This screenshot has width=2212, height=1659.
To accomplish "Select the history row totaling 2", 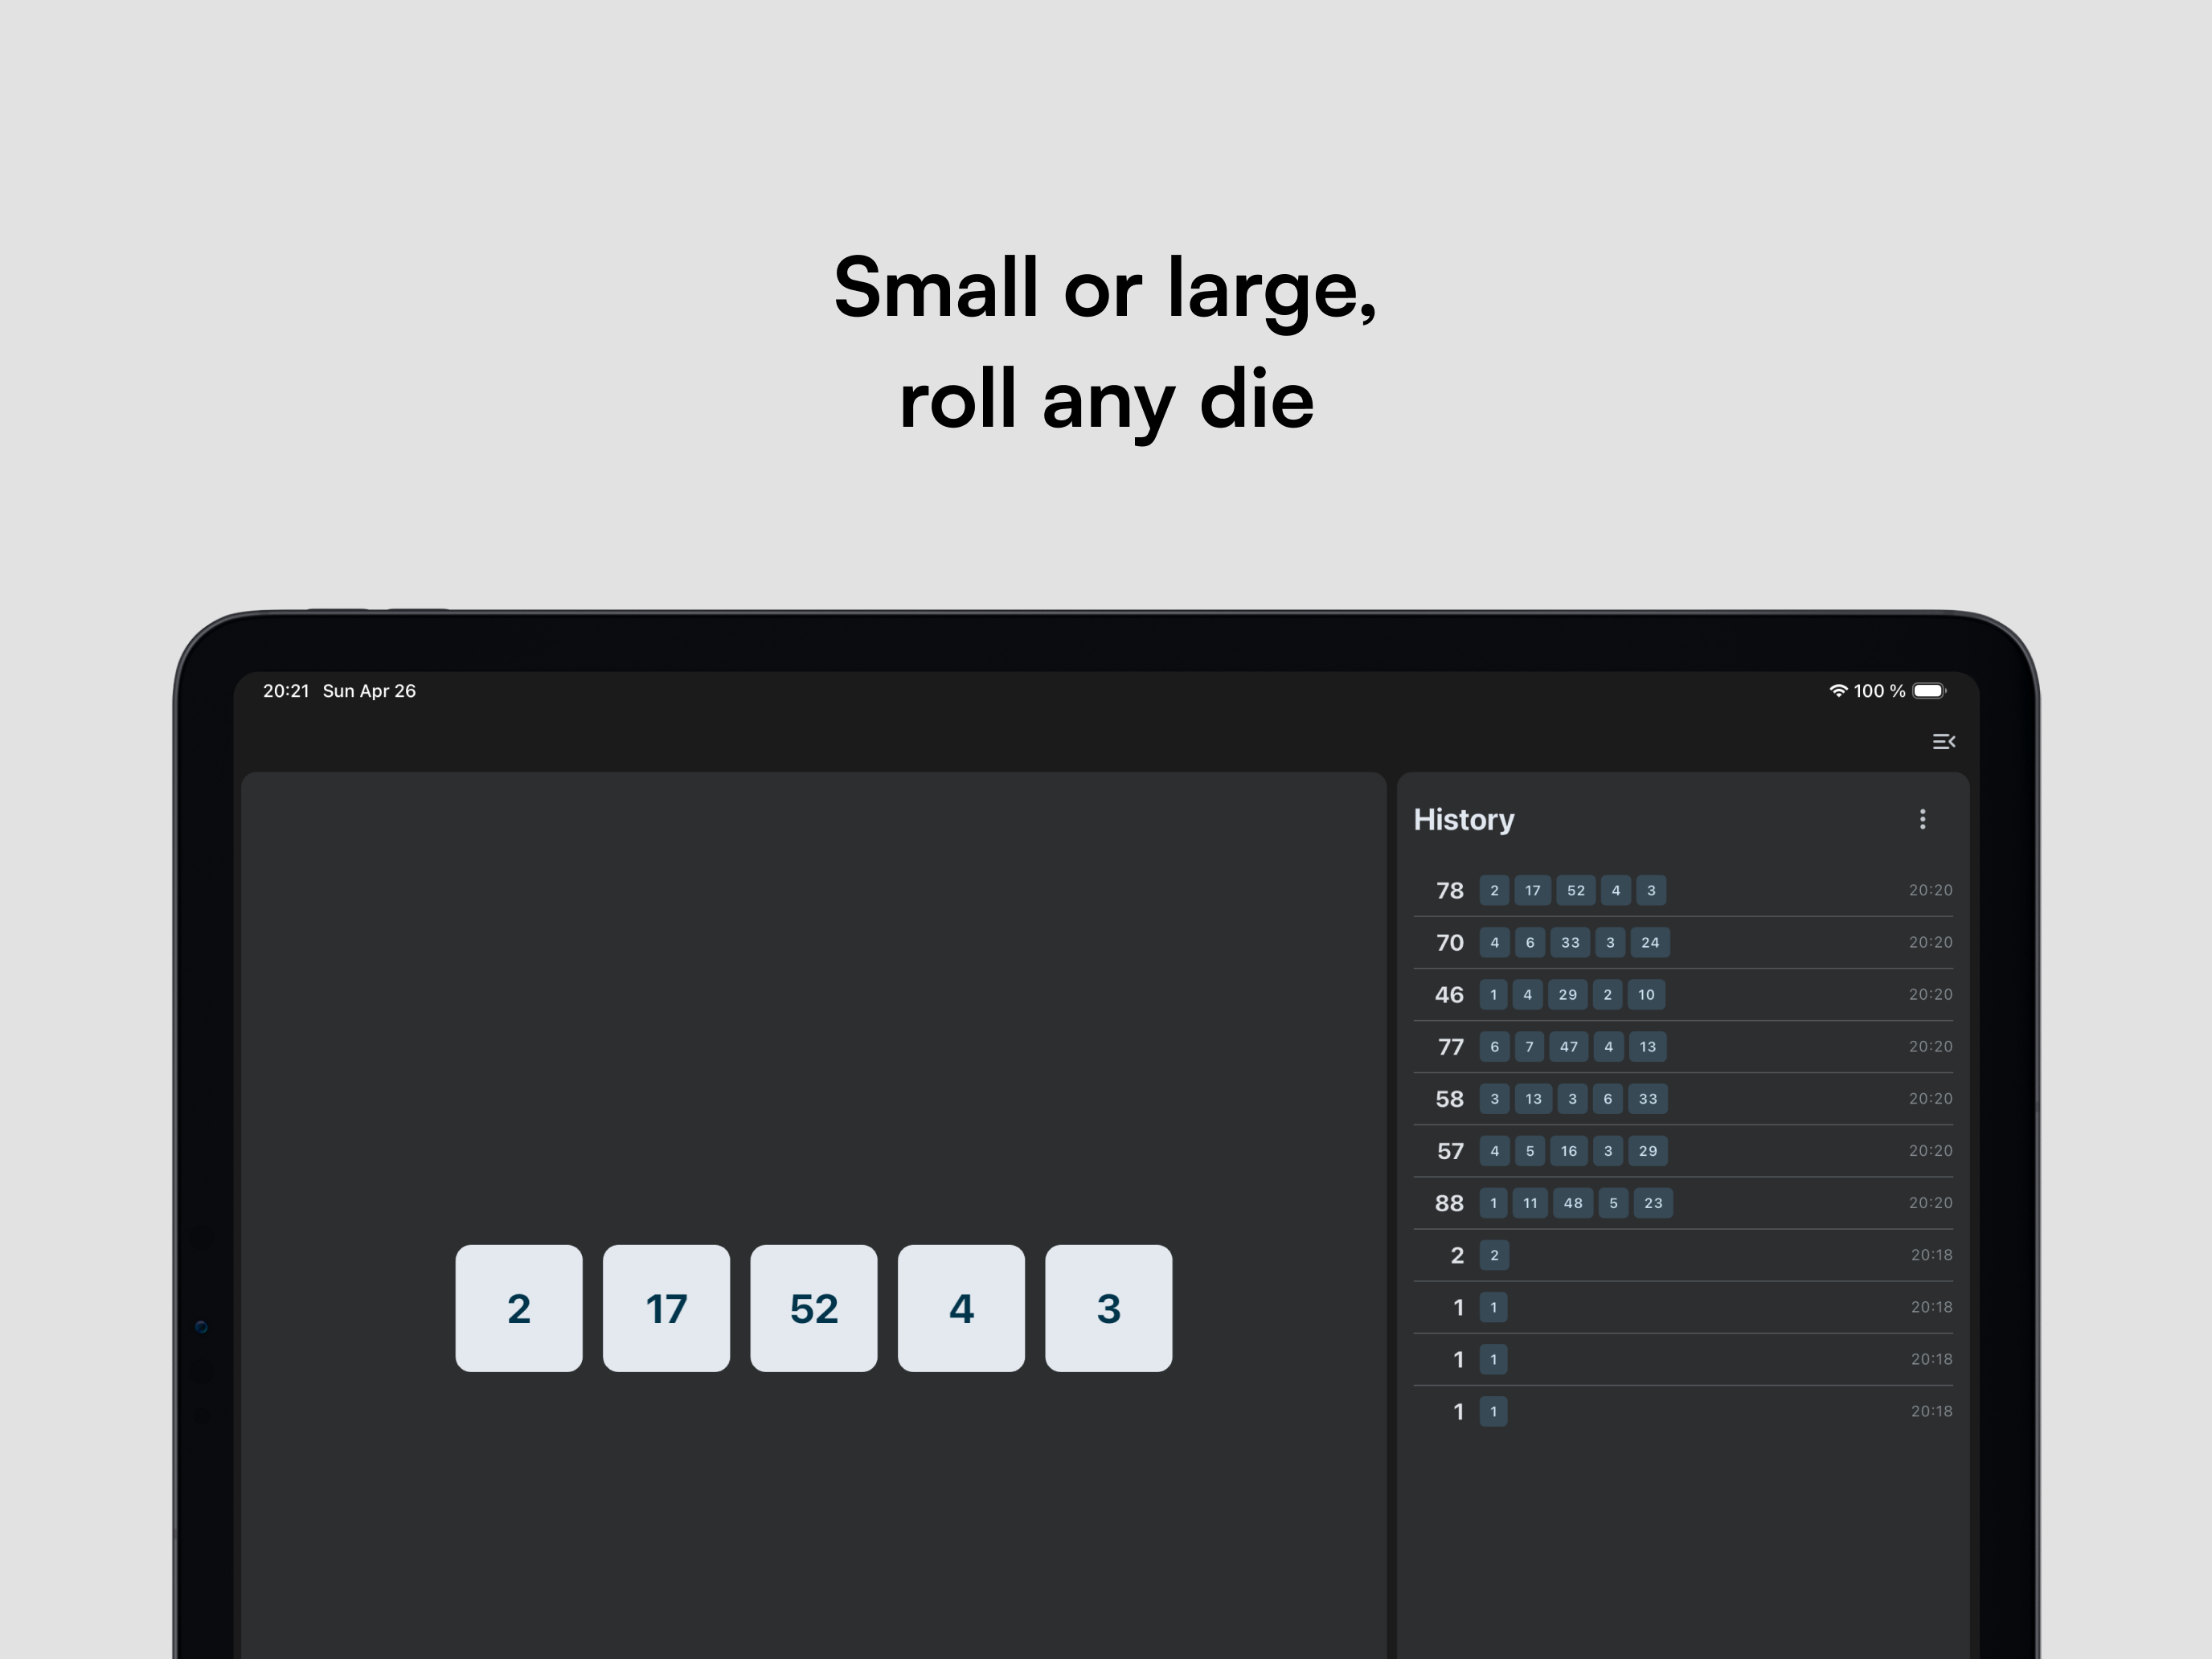I will click(1683, 1255).
